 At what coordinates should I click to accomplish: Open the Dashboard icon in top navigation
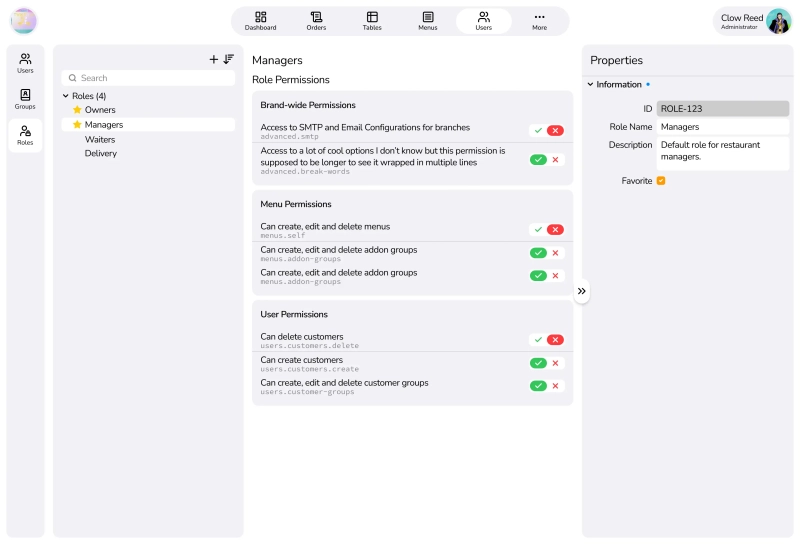tap(261, 17)
